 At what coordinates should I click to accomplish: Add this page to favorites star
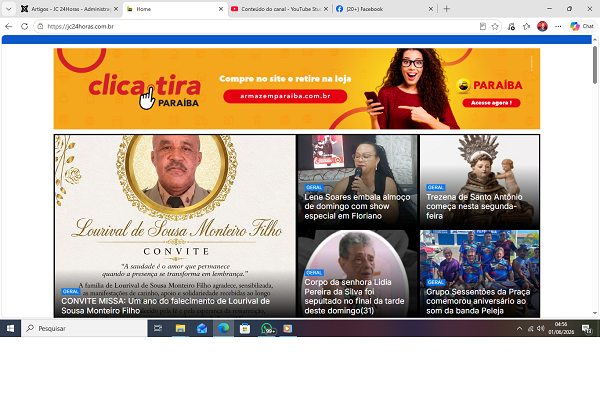click(x=495, y=26)
